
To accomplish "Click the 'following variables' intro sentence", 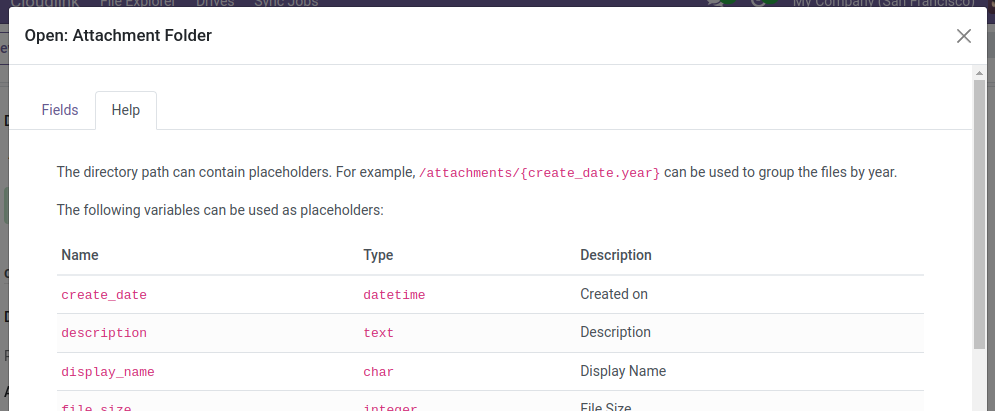I will [x=220, y=210].
